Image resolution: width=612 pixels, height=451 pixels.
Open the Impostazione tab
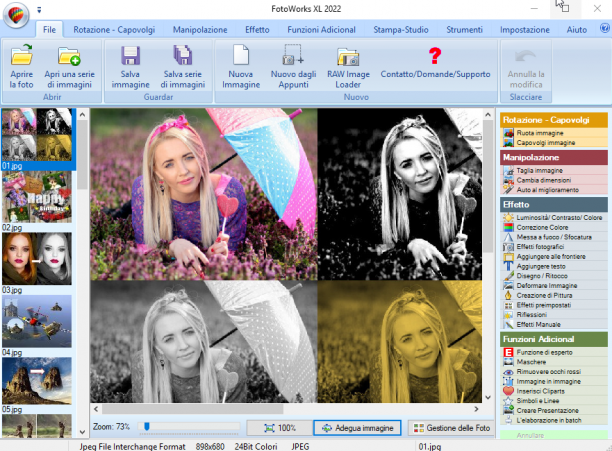tap(525, 30)
